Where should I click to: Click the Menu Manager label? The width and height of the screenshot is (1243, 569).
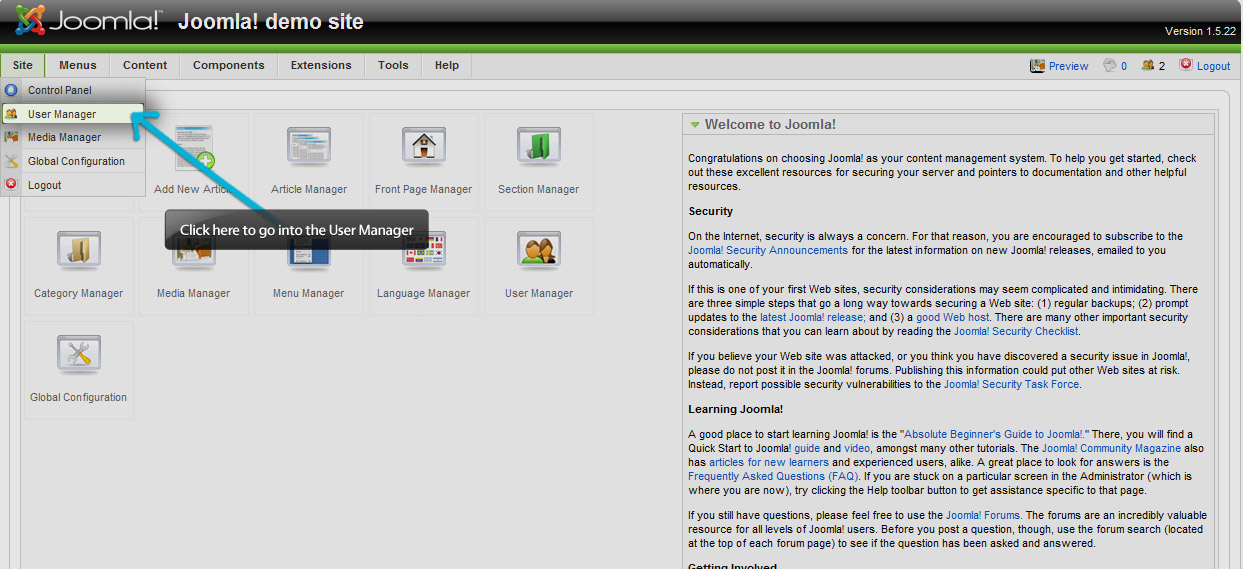pos(309,293)
